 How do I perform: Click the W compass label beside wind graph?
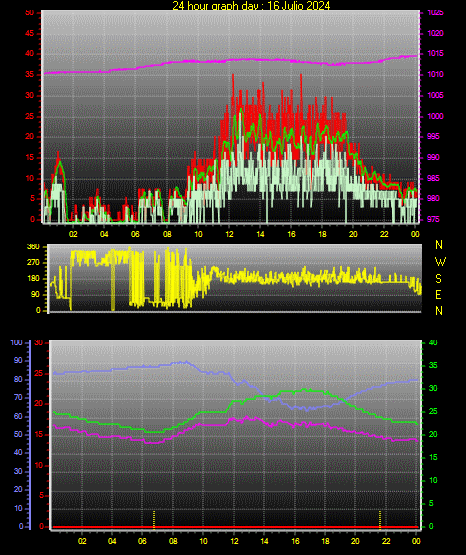point(440,262)
